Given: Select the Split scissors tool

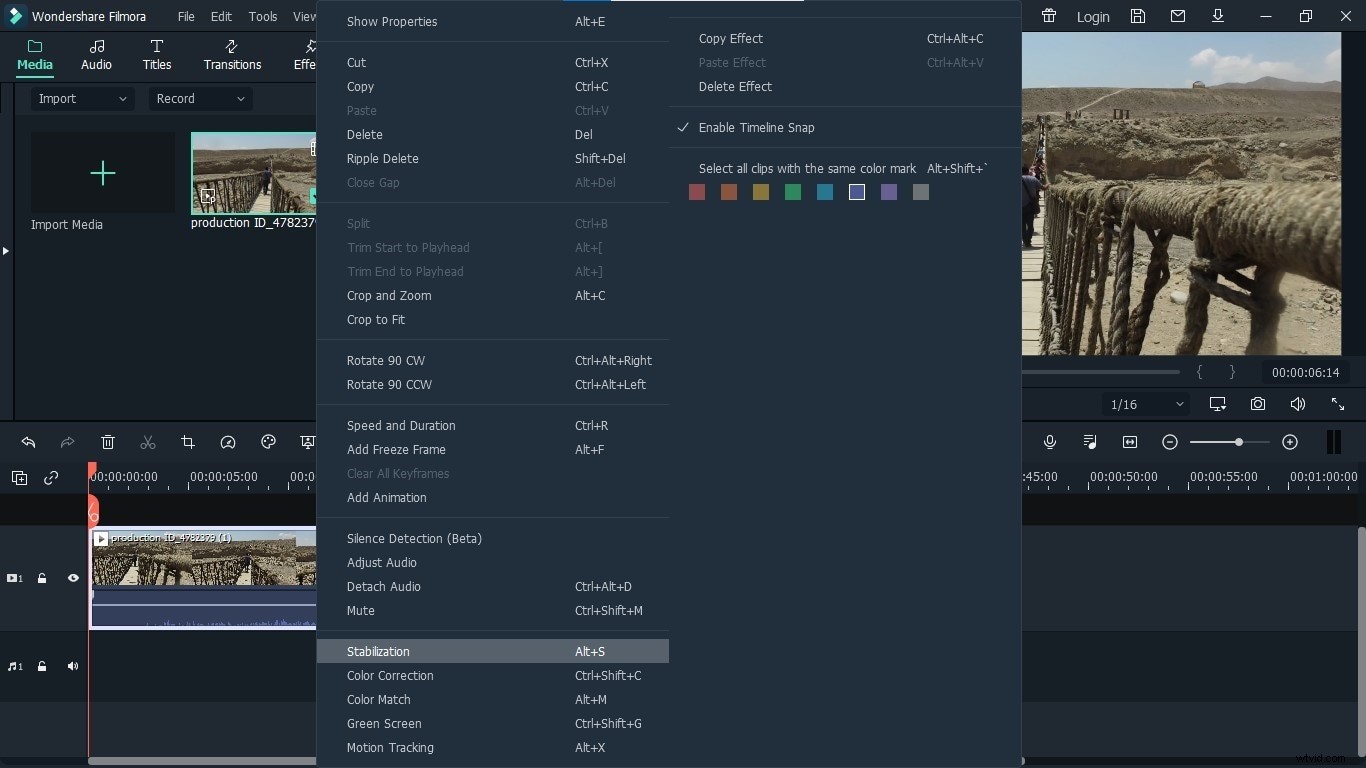Looking at the screenshot, I should coord(147,442).
